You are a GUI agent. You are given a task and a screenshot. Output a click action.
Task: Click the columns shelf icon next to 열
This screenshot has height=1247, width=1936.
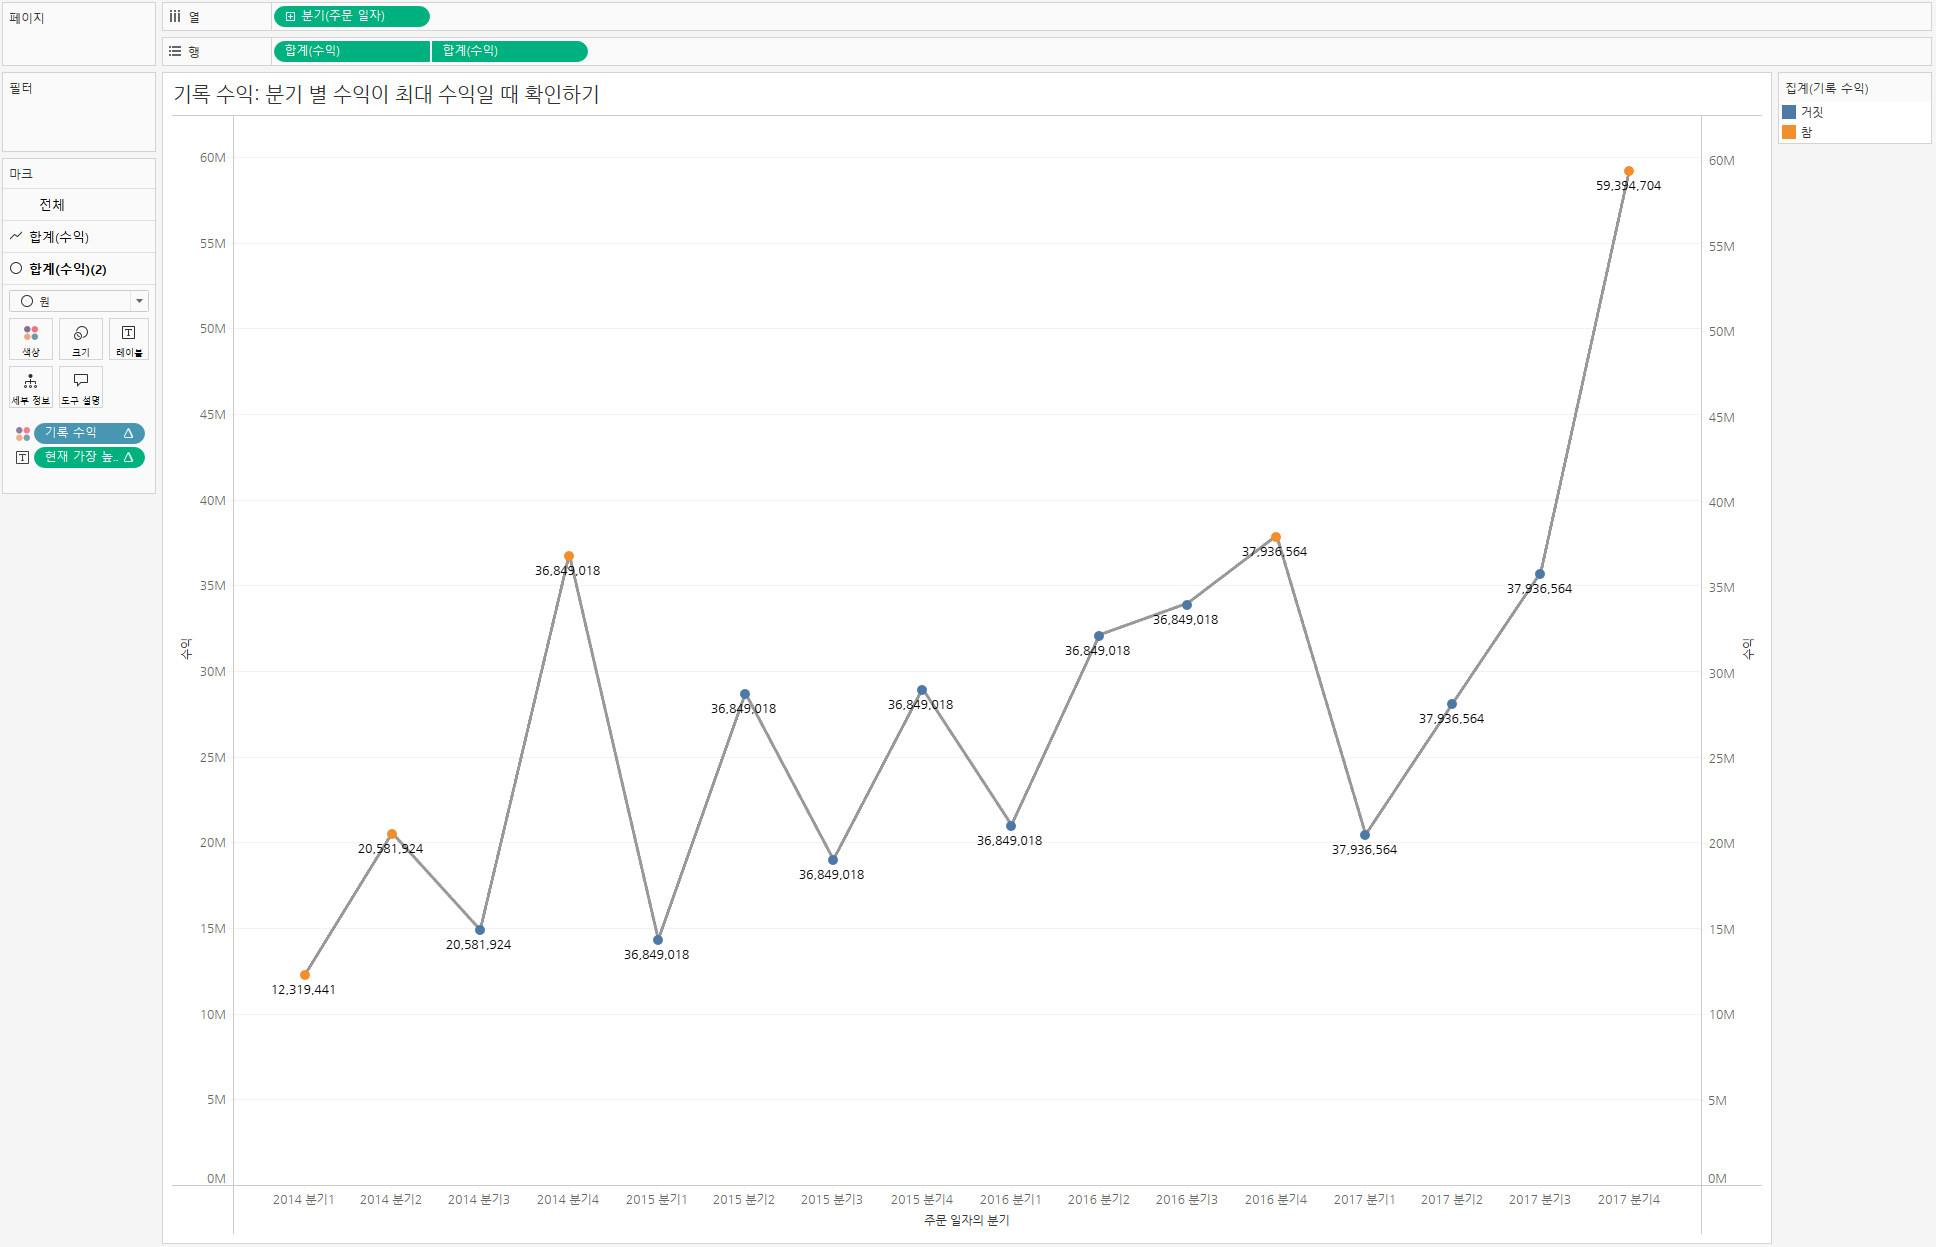(175, 17)
